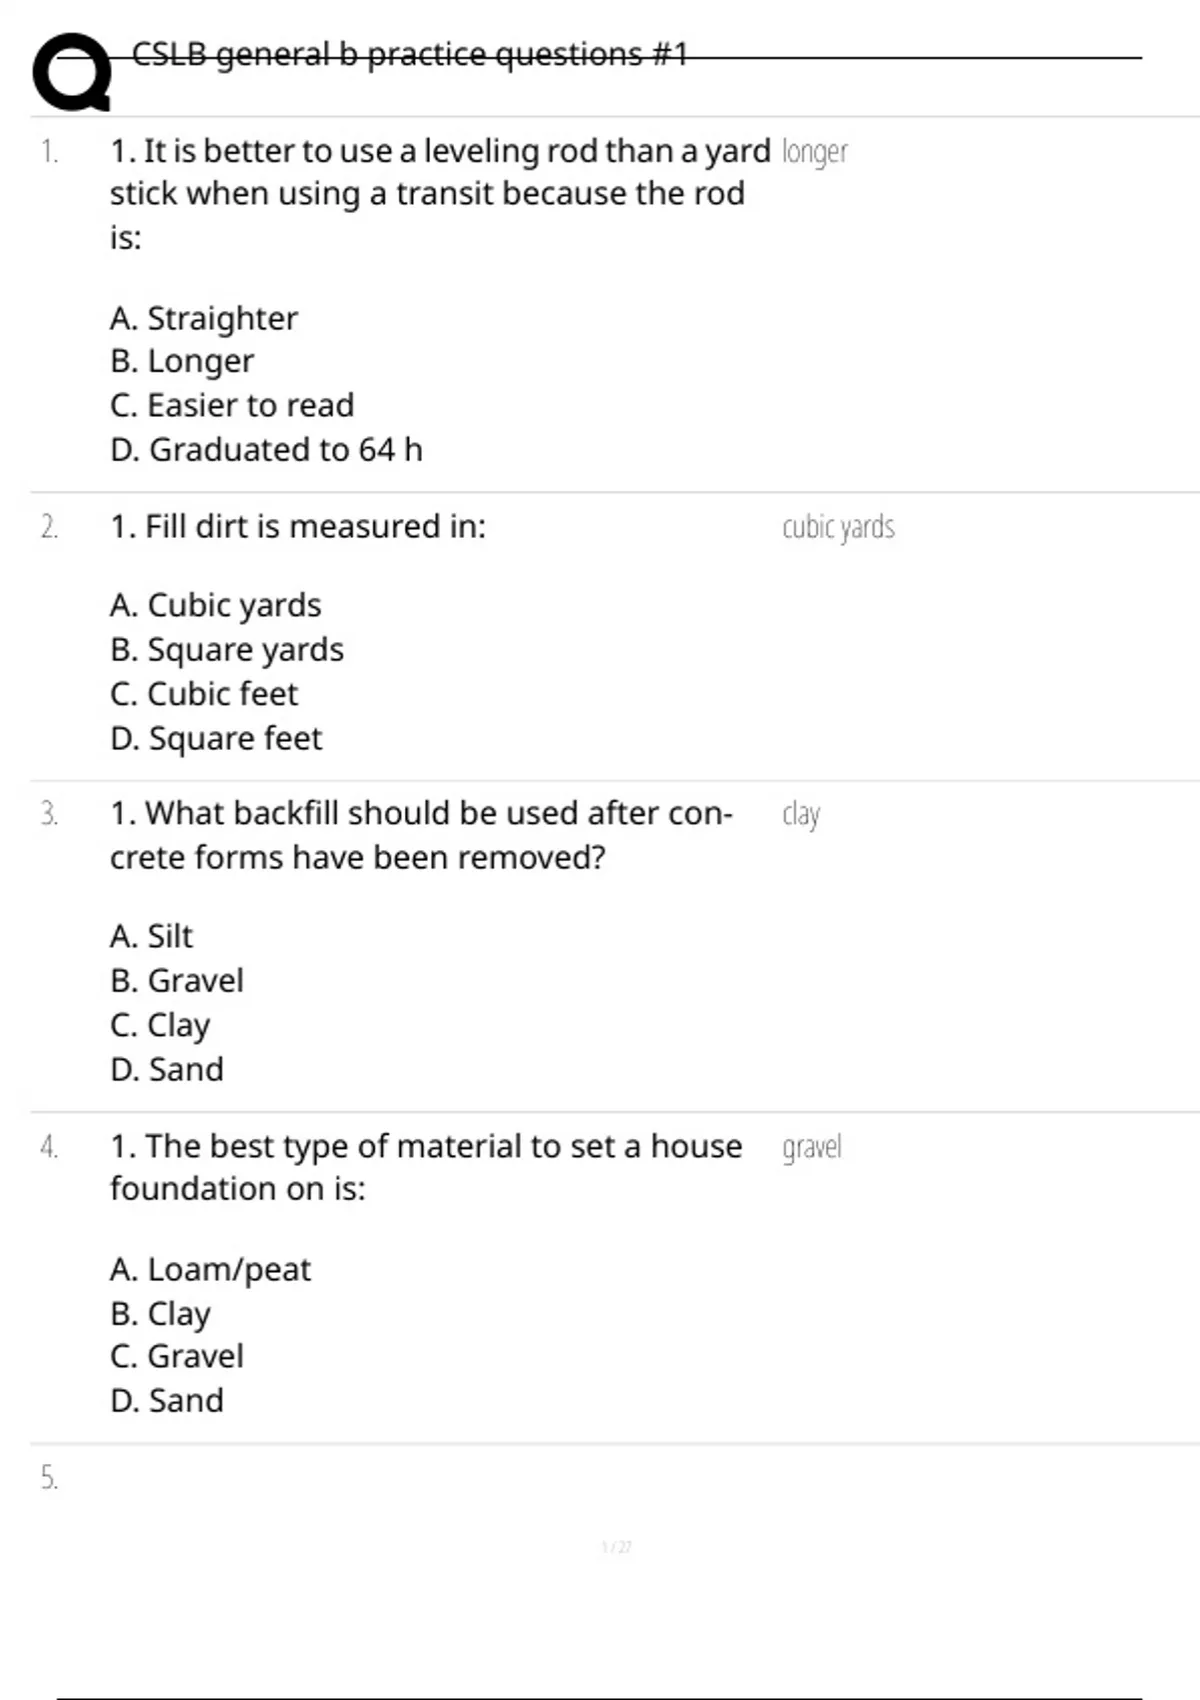Pick option "C. Easier to read"
The width and height of the screenshot is (1200, 1700).
click(232, 405)
